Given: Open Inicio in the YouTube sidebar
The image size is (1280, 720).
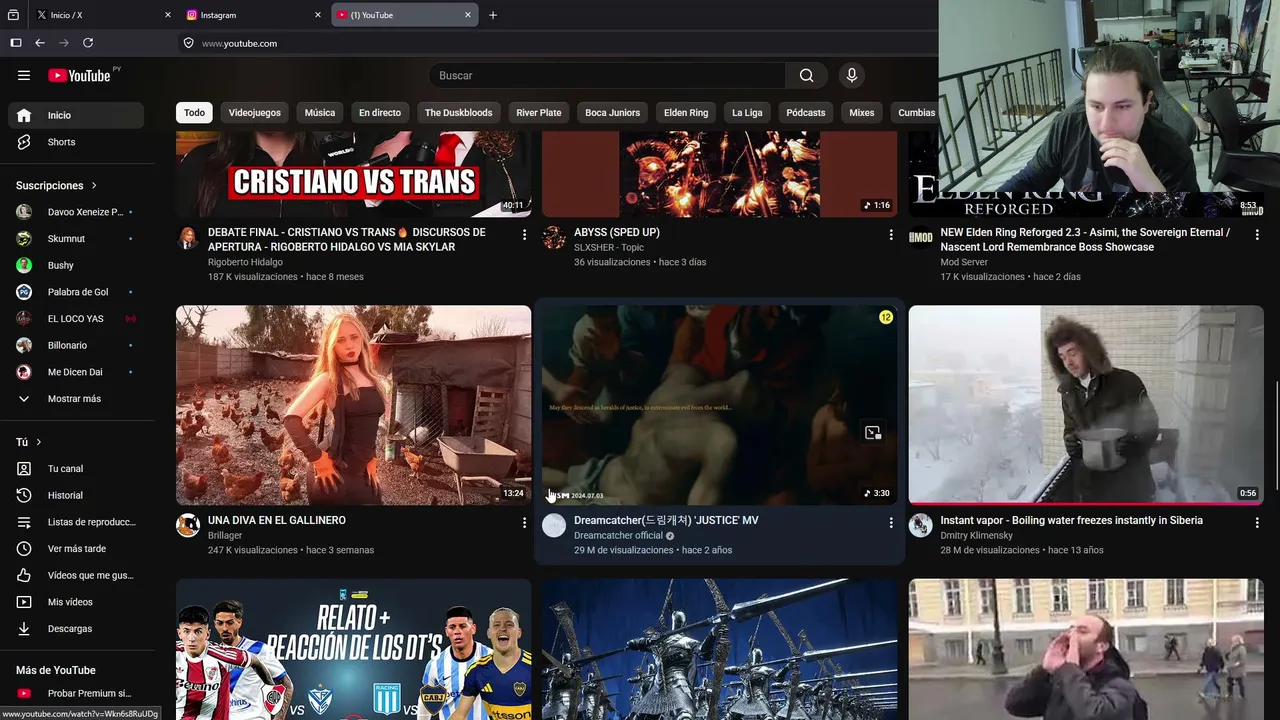Looking at the screenshot, I should coord(76,115).
